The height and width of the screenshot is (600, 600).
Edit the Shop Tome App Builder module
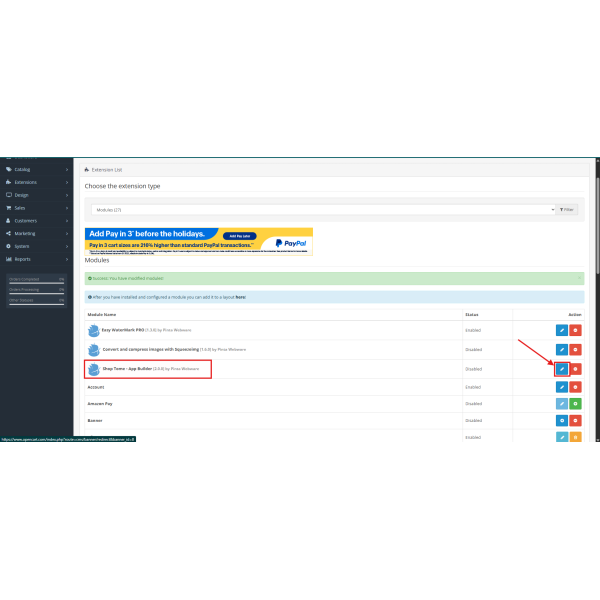(561, 369)
